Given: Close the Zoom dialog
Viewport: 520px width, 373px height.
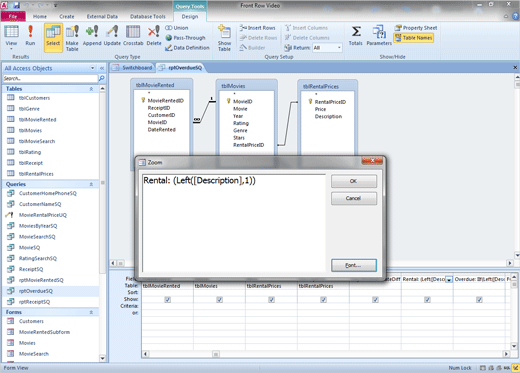Looking at the screenshot, I should (x=372, y=161).
